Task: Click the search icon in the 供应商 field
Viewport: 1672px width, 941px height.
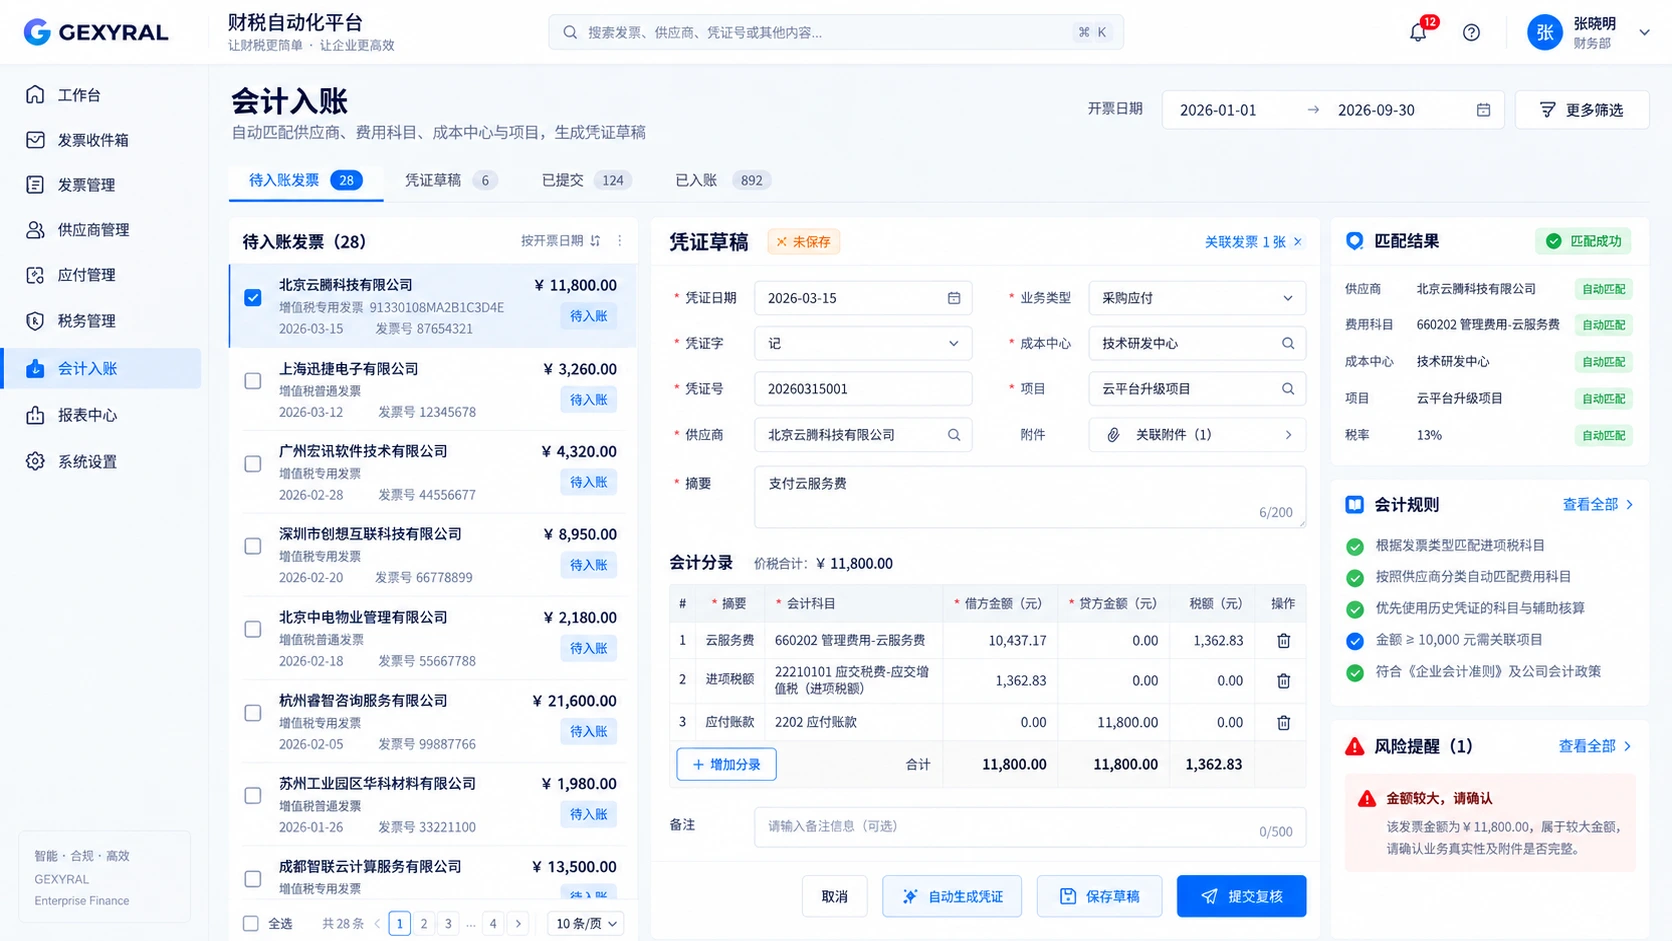Action: tap(954, 435)
